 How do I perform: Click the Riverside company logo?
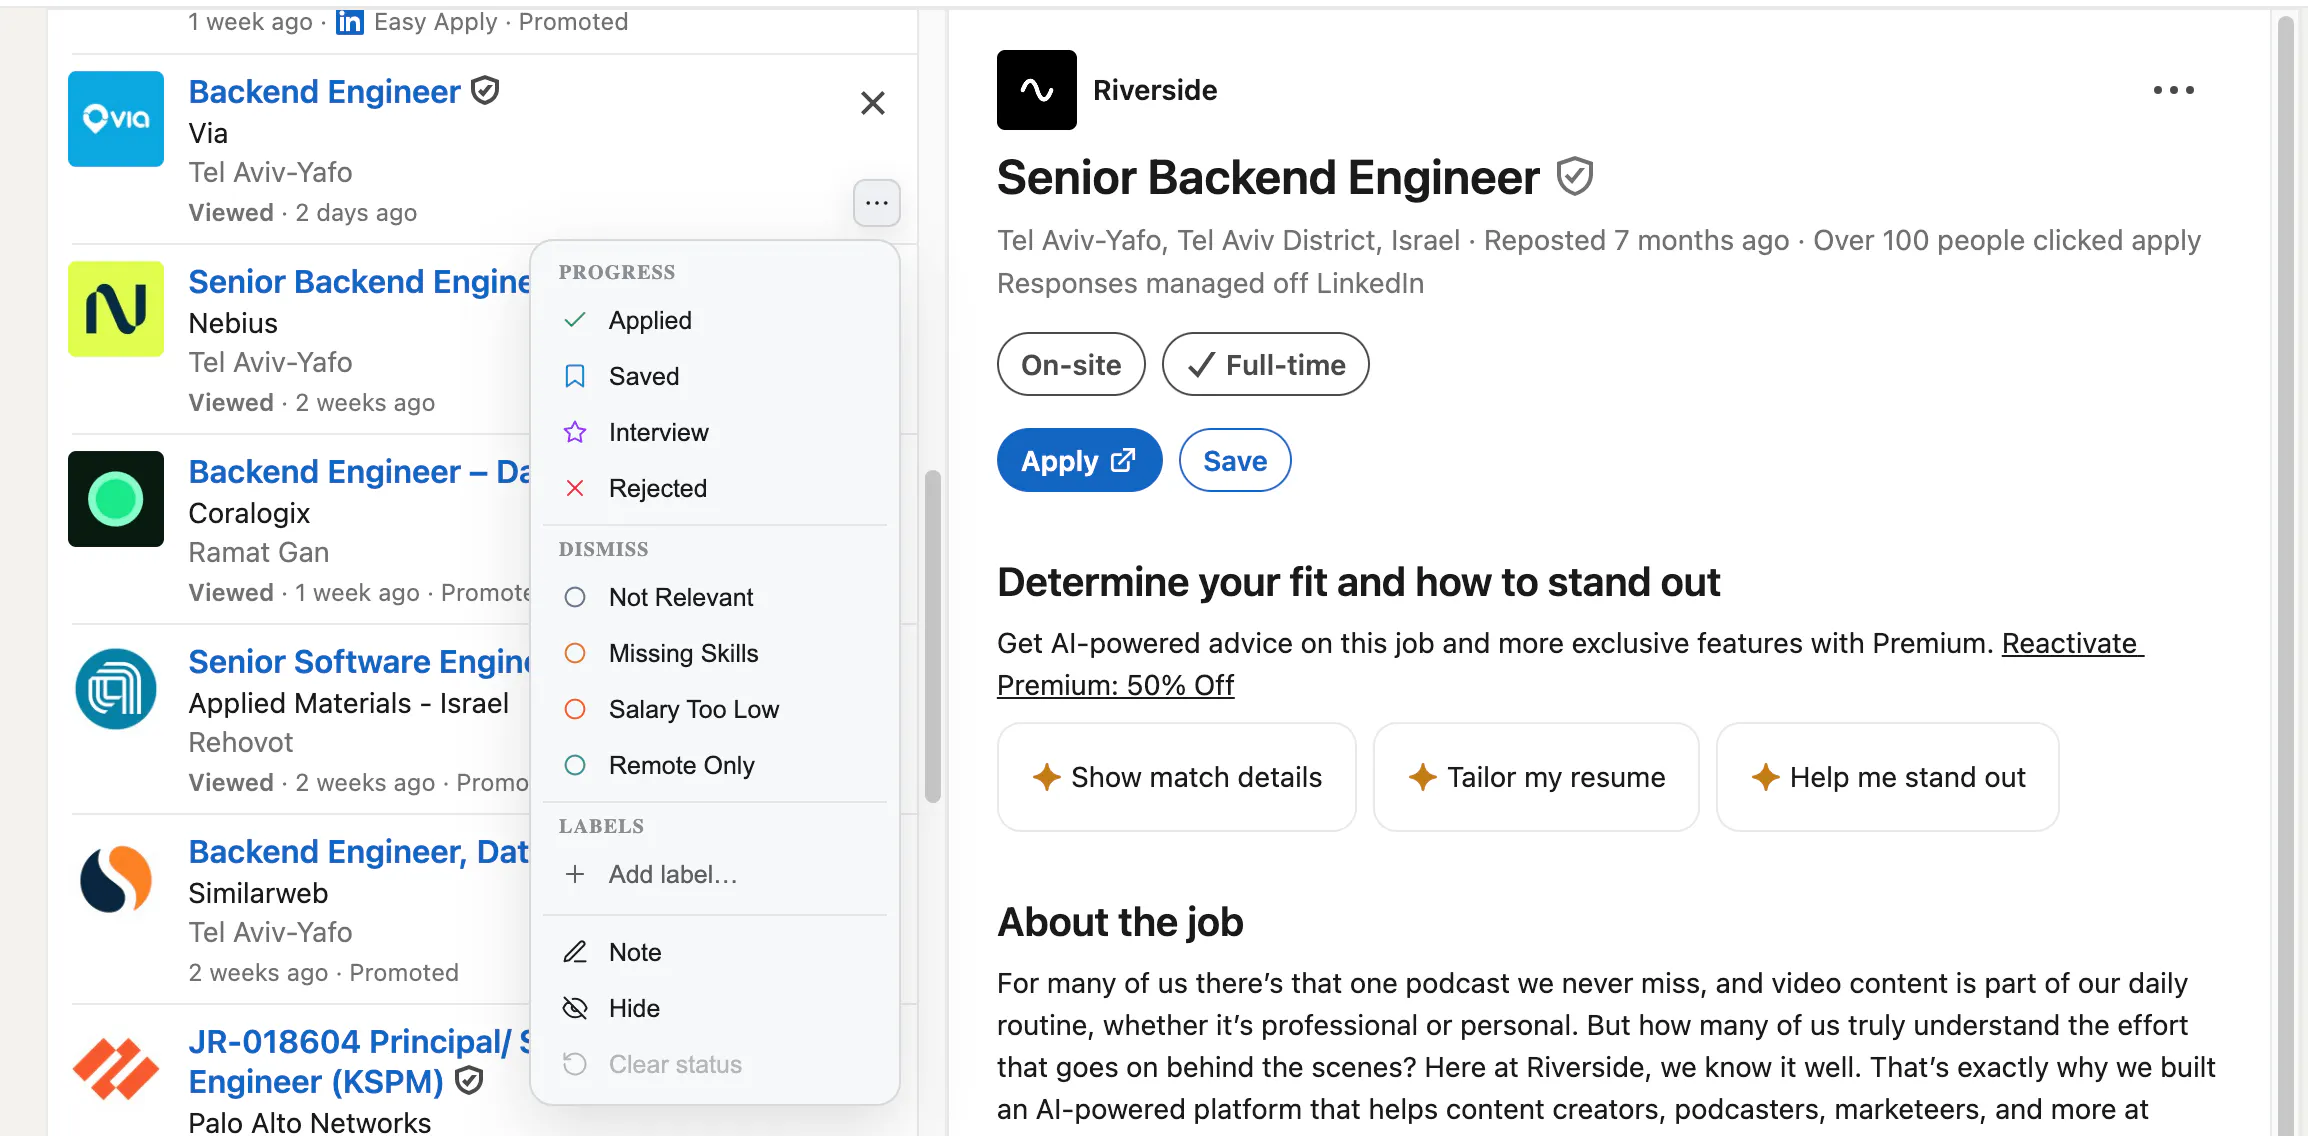pos(1037,90)
